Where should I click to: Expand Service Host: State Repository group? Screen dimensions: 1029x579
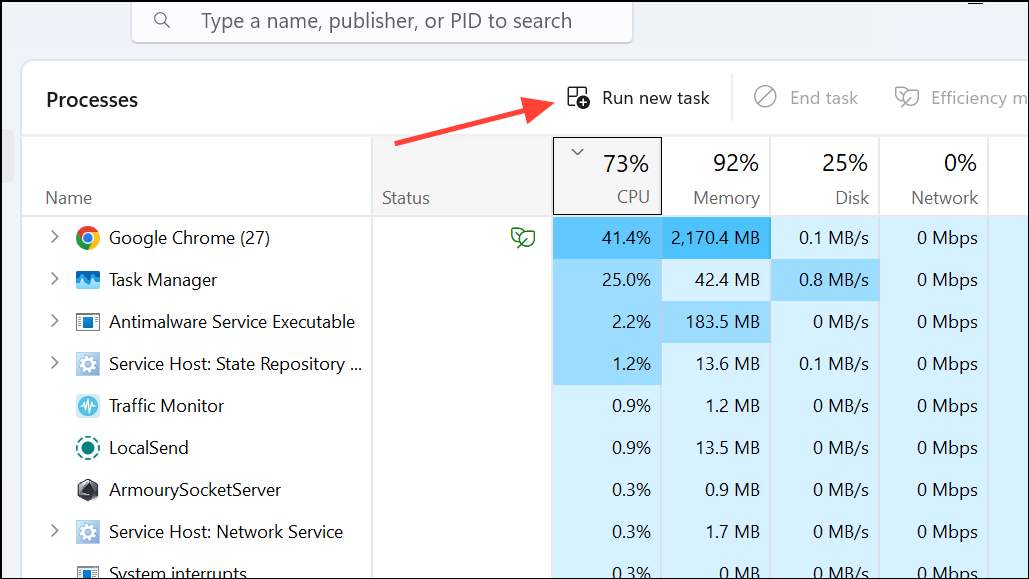pyautogui.click(x=54, y=363)
